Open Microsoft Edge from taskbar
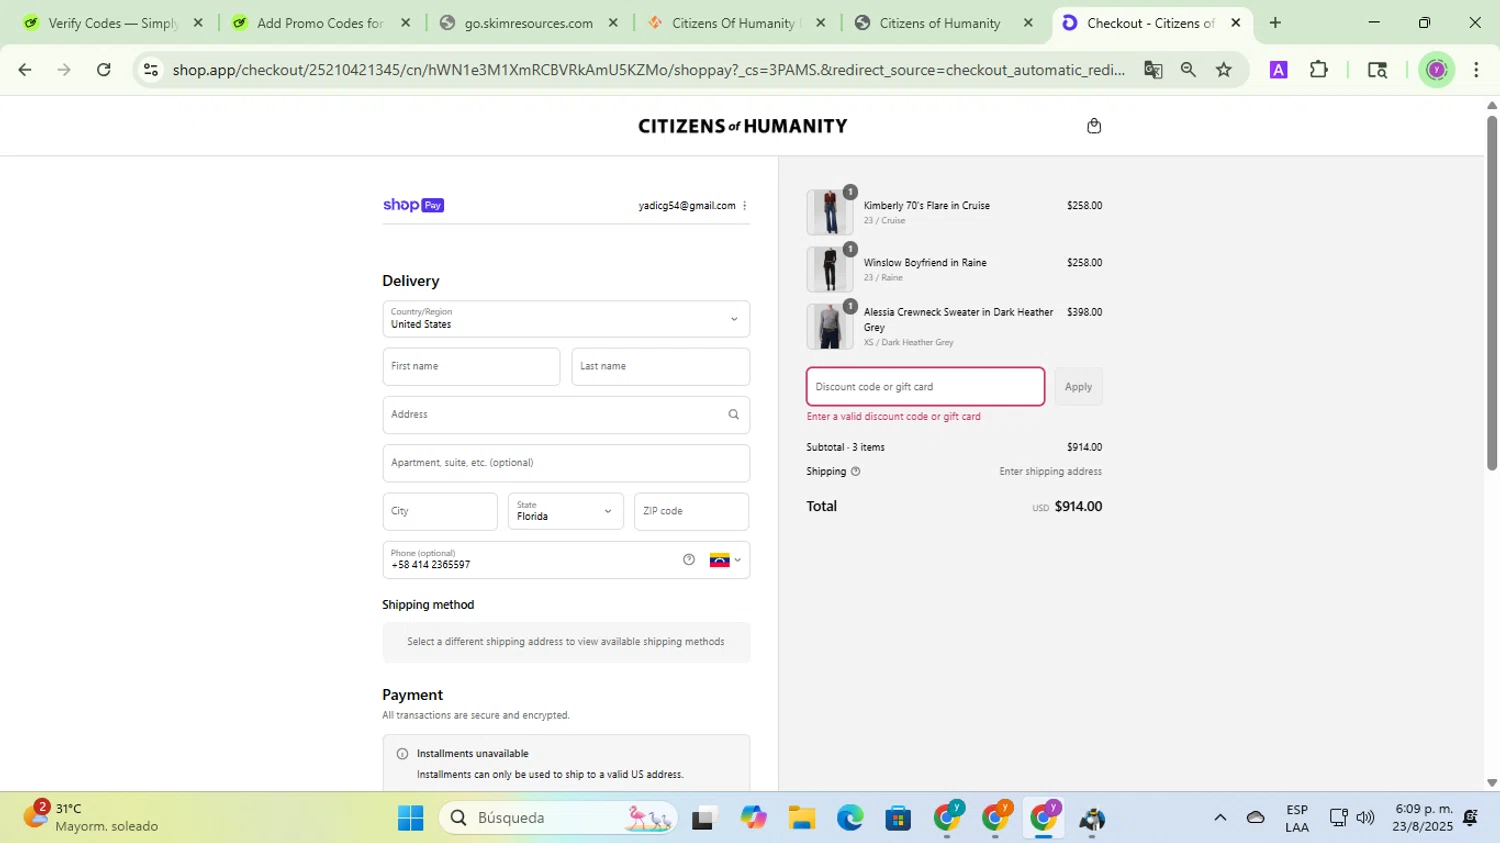 pyautogui.click(x=850, y=819)
